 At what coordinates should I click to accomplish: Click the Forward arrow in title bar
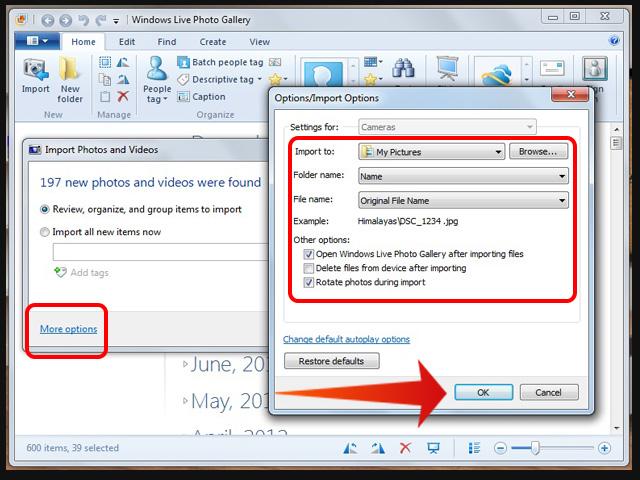tap(65, 20)
